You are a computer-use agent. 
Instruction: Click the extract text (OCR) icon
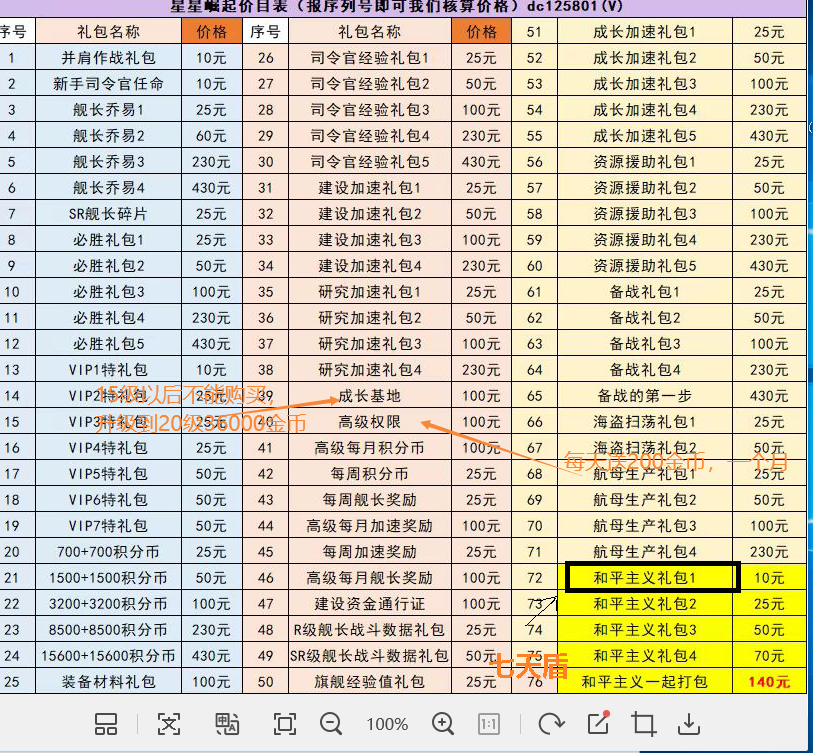click(169, 724)
